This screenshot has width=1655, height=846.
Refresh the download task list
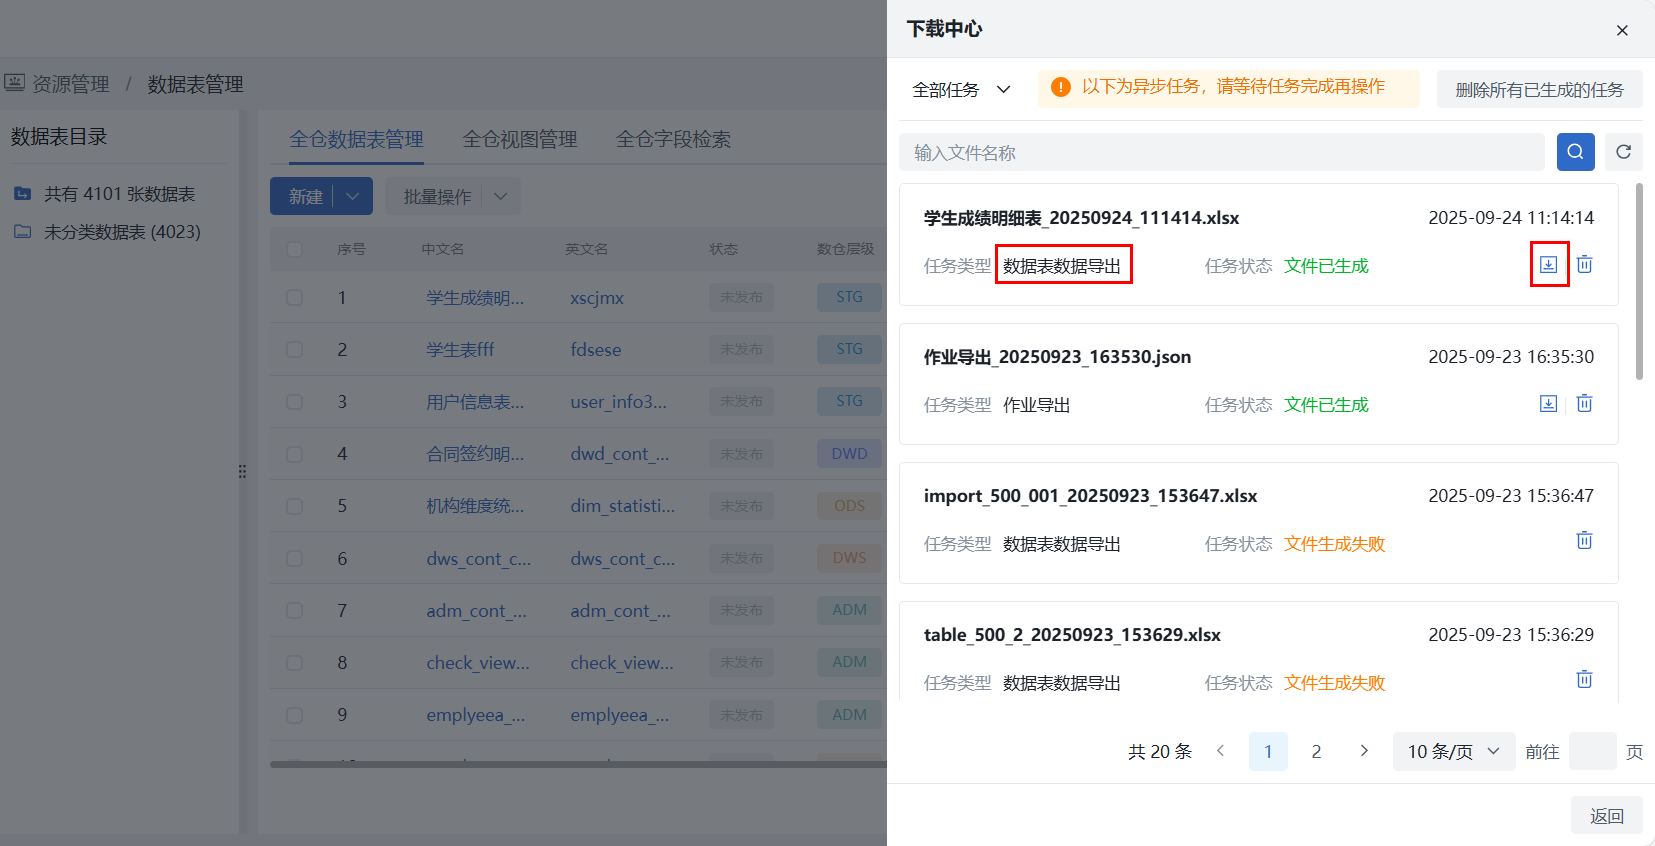coord(1623,152)
